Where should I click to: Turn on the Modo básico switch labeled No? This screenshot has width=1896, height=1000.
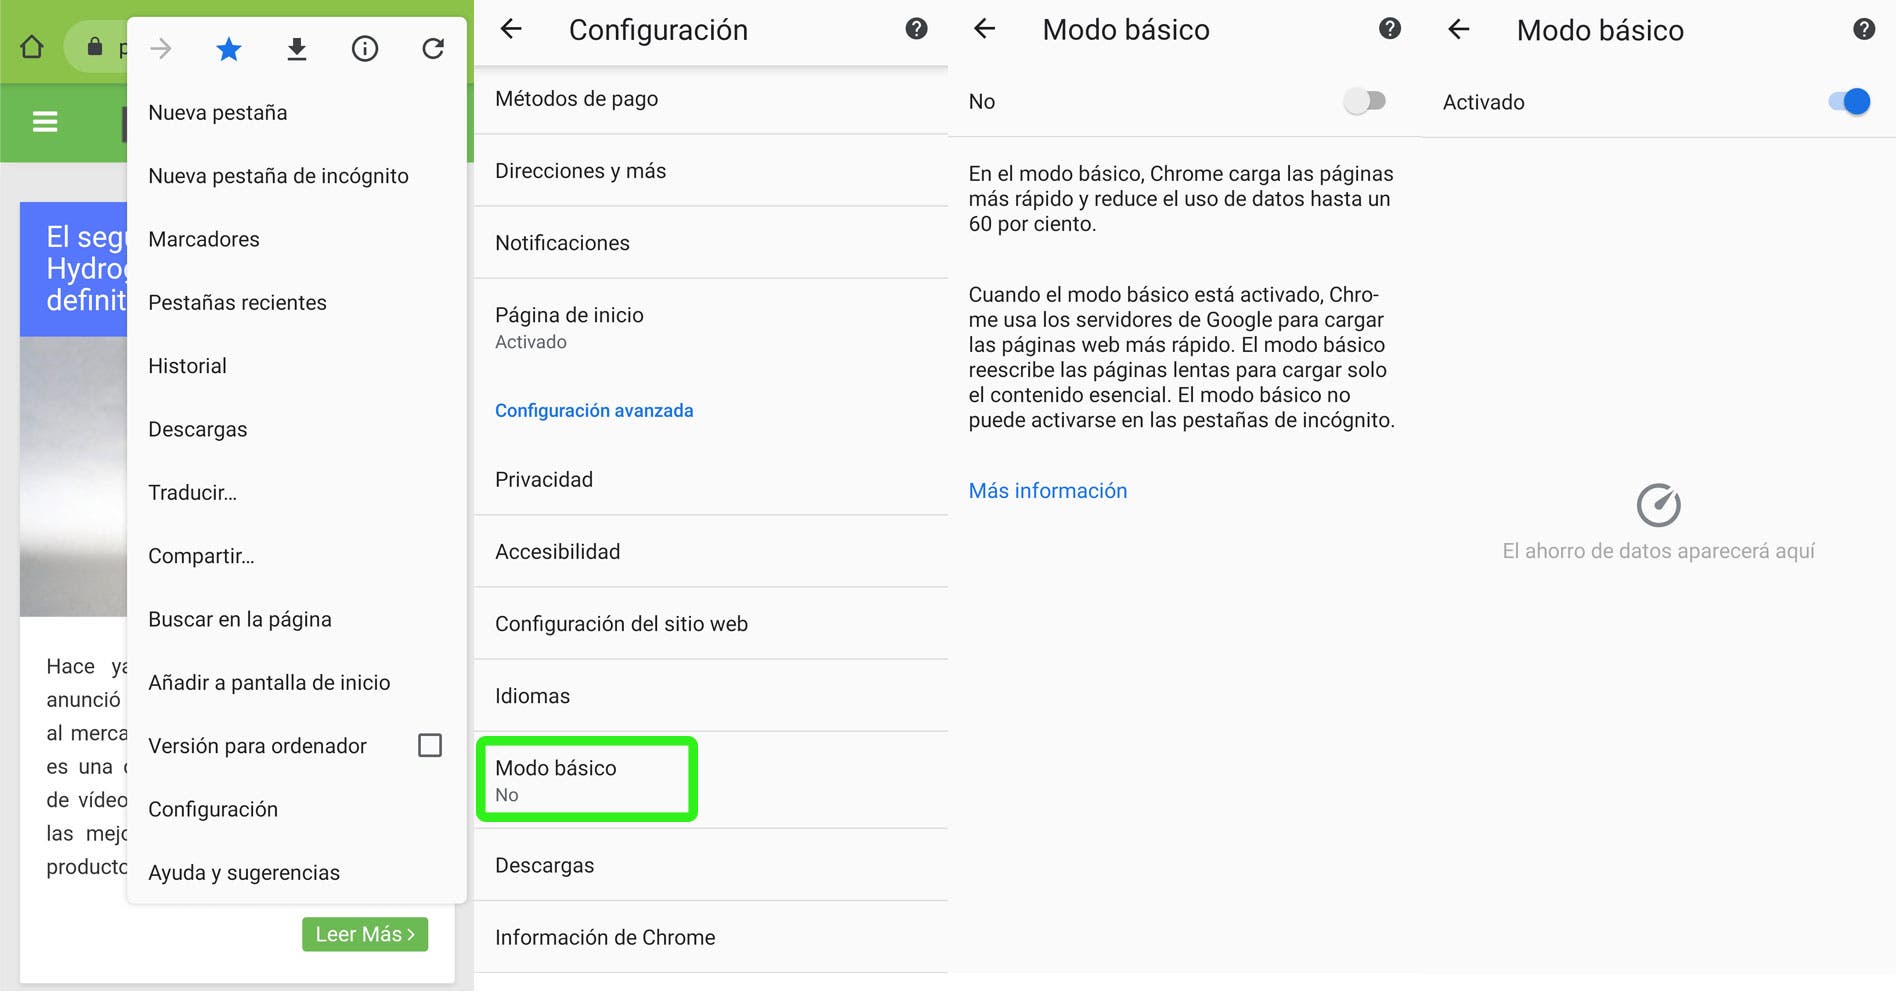coord(1365,101)
